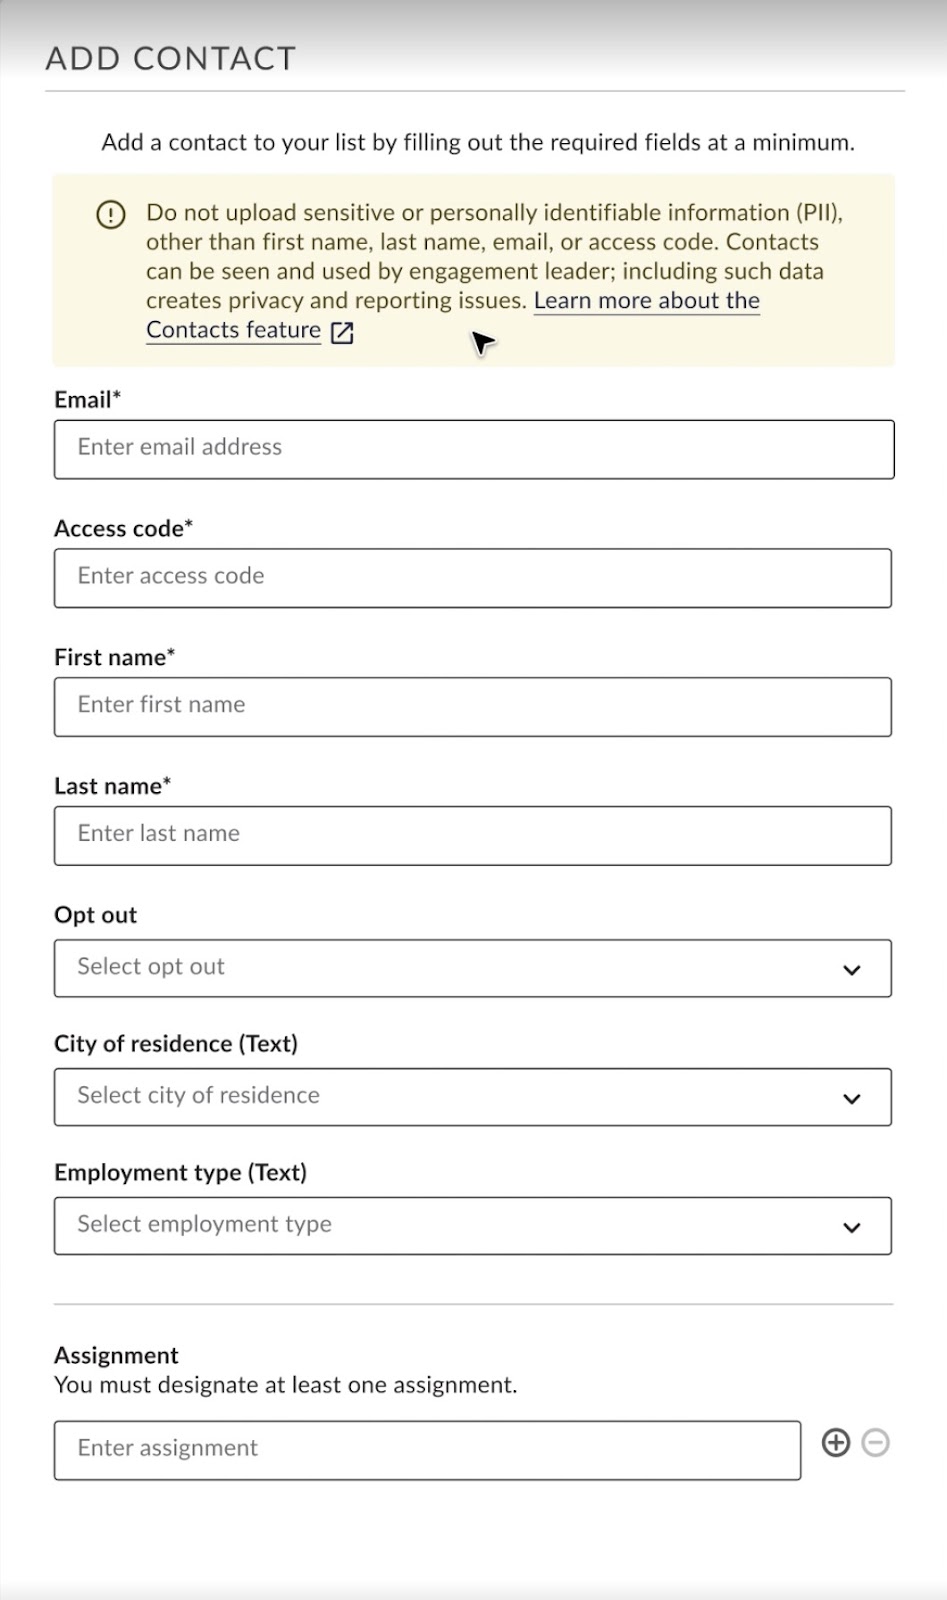Click the Assignment section label
The height and width of the screenshot is (1600, 947).
(x=116, y=1355)
